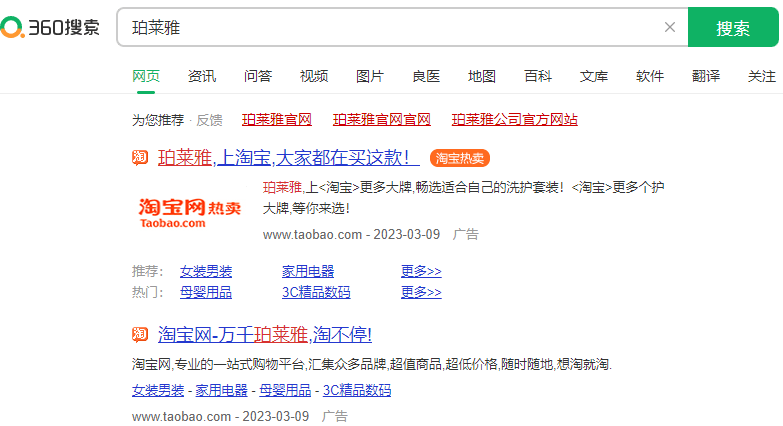Click the 反馈 feedback link

[209, 120]
